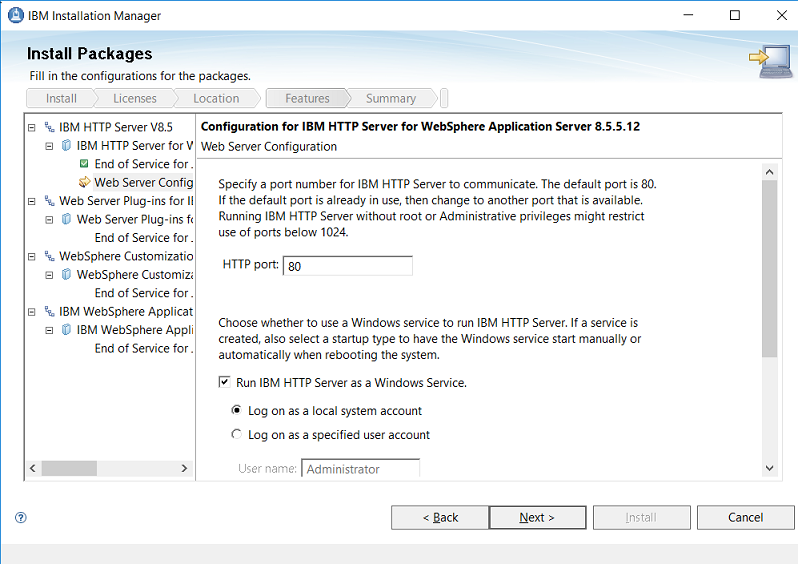The image size is (798, 564).
Task: Click the Next > button
Action: coord(537,518)
